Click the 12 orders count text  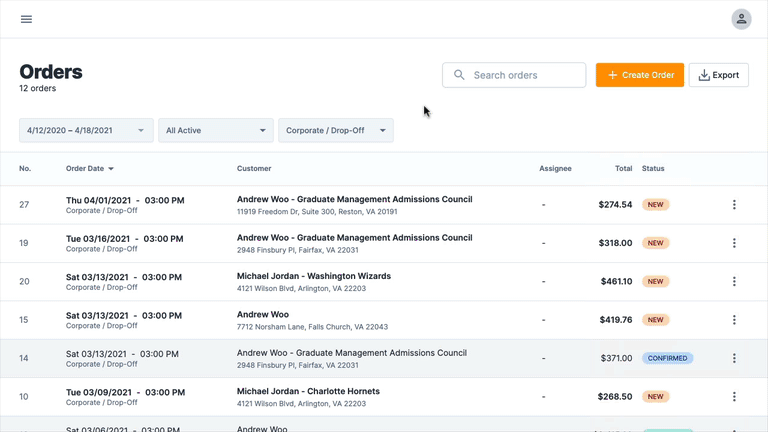[x=38, y=88]
